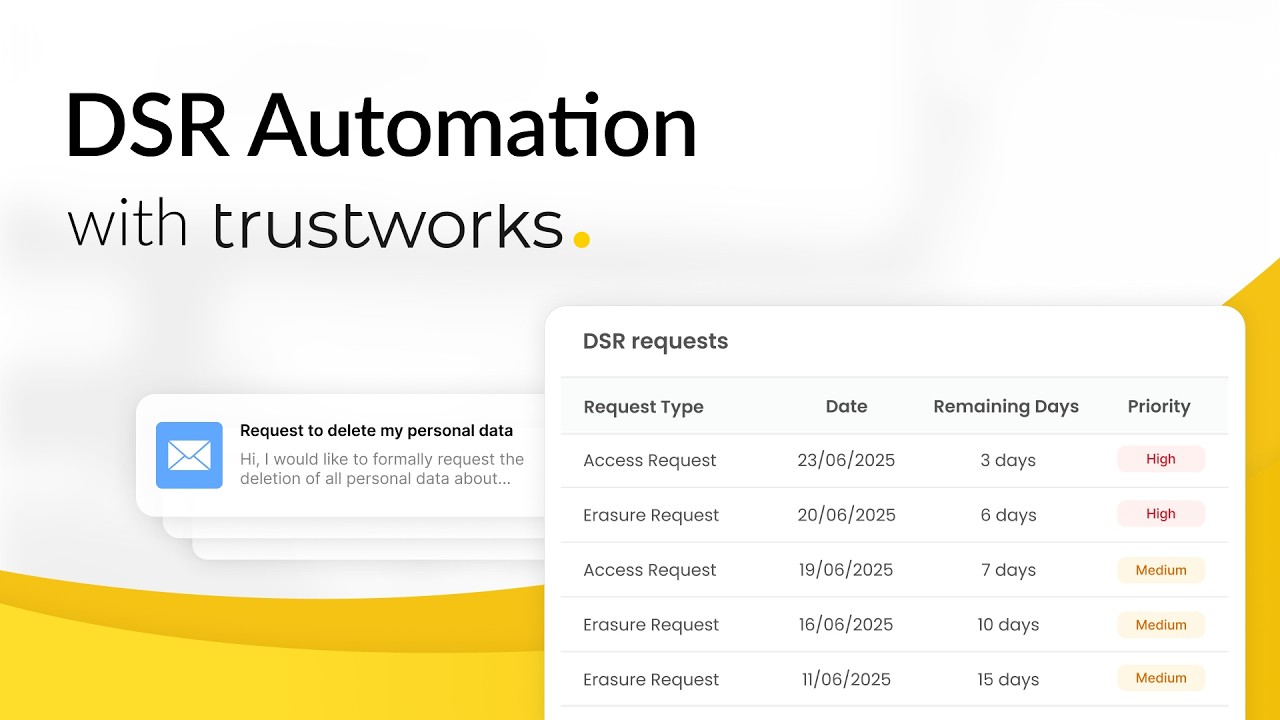Click the '10 days' remaining value
1280x720 pixels.
1007,625
